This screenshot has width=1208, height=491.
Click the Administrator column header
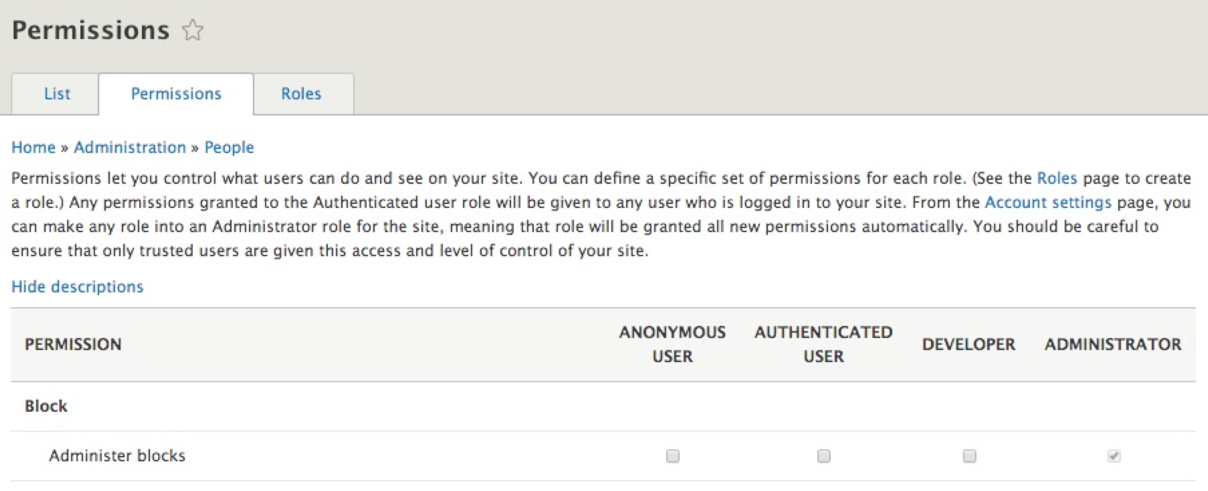[1113, 345]
